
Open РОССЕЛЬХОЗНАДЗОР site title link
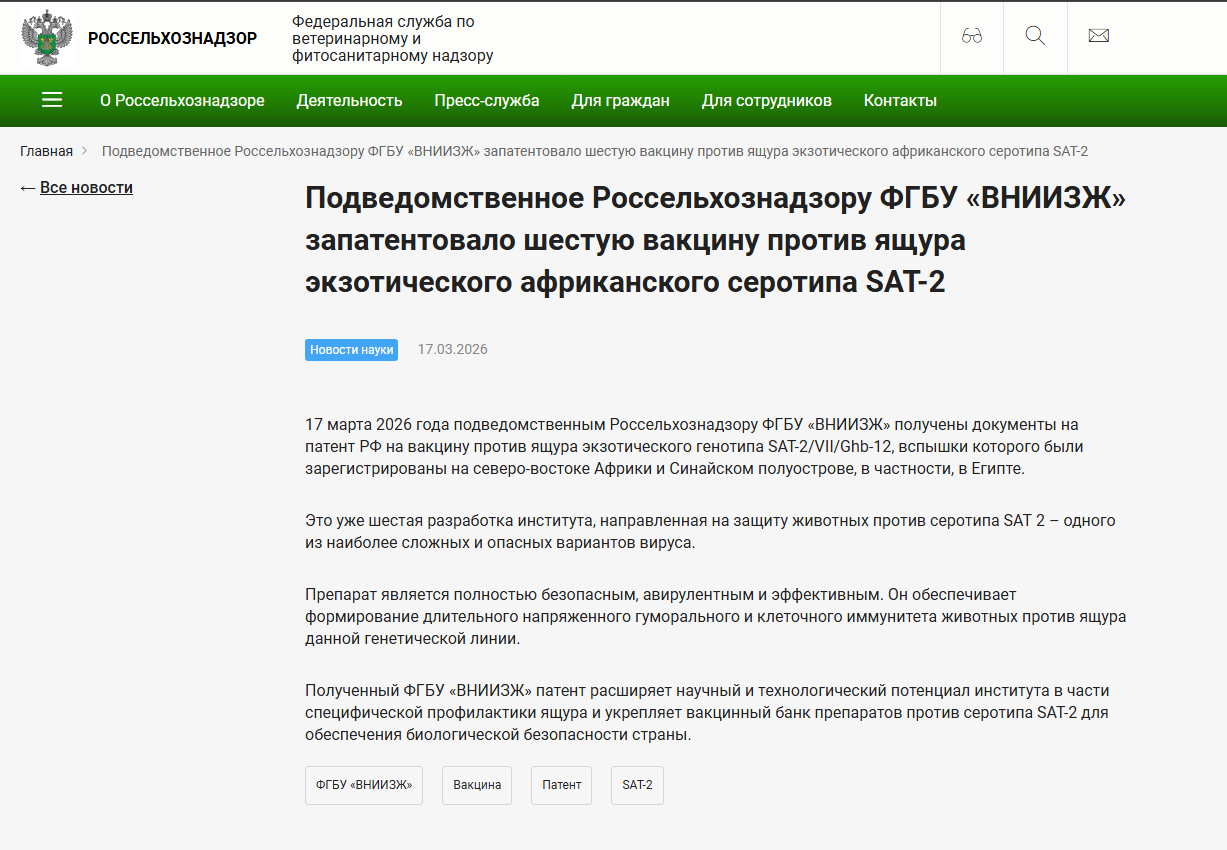coord(172,39)
